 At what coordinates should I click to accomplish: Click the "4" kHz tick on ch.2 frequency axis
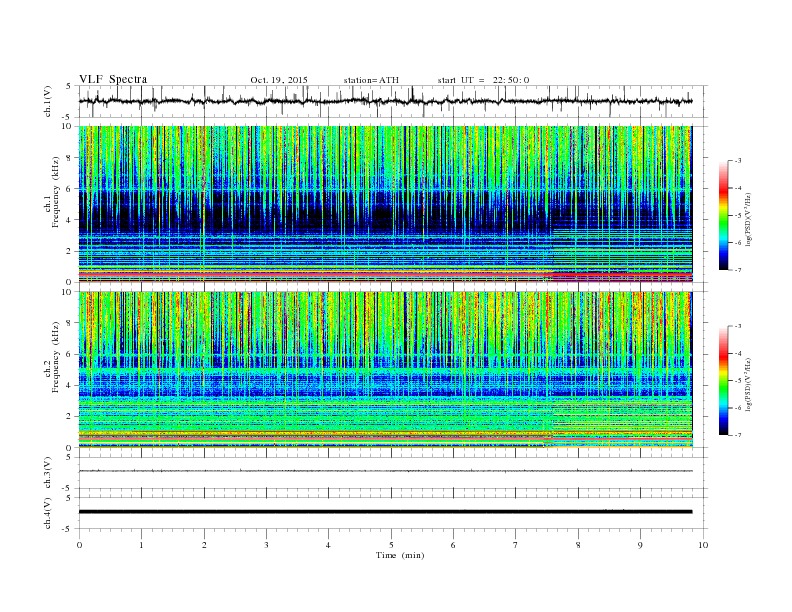click(x=69, y=385)
